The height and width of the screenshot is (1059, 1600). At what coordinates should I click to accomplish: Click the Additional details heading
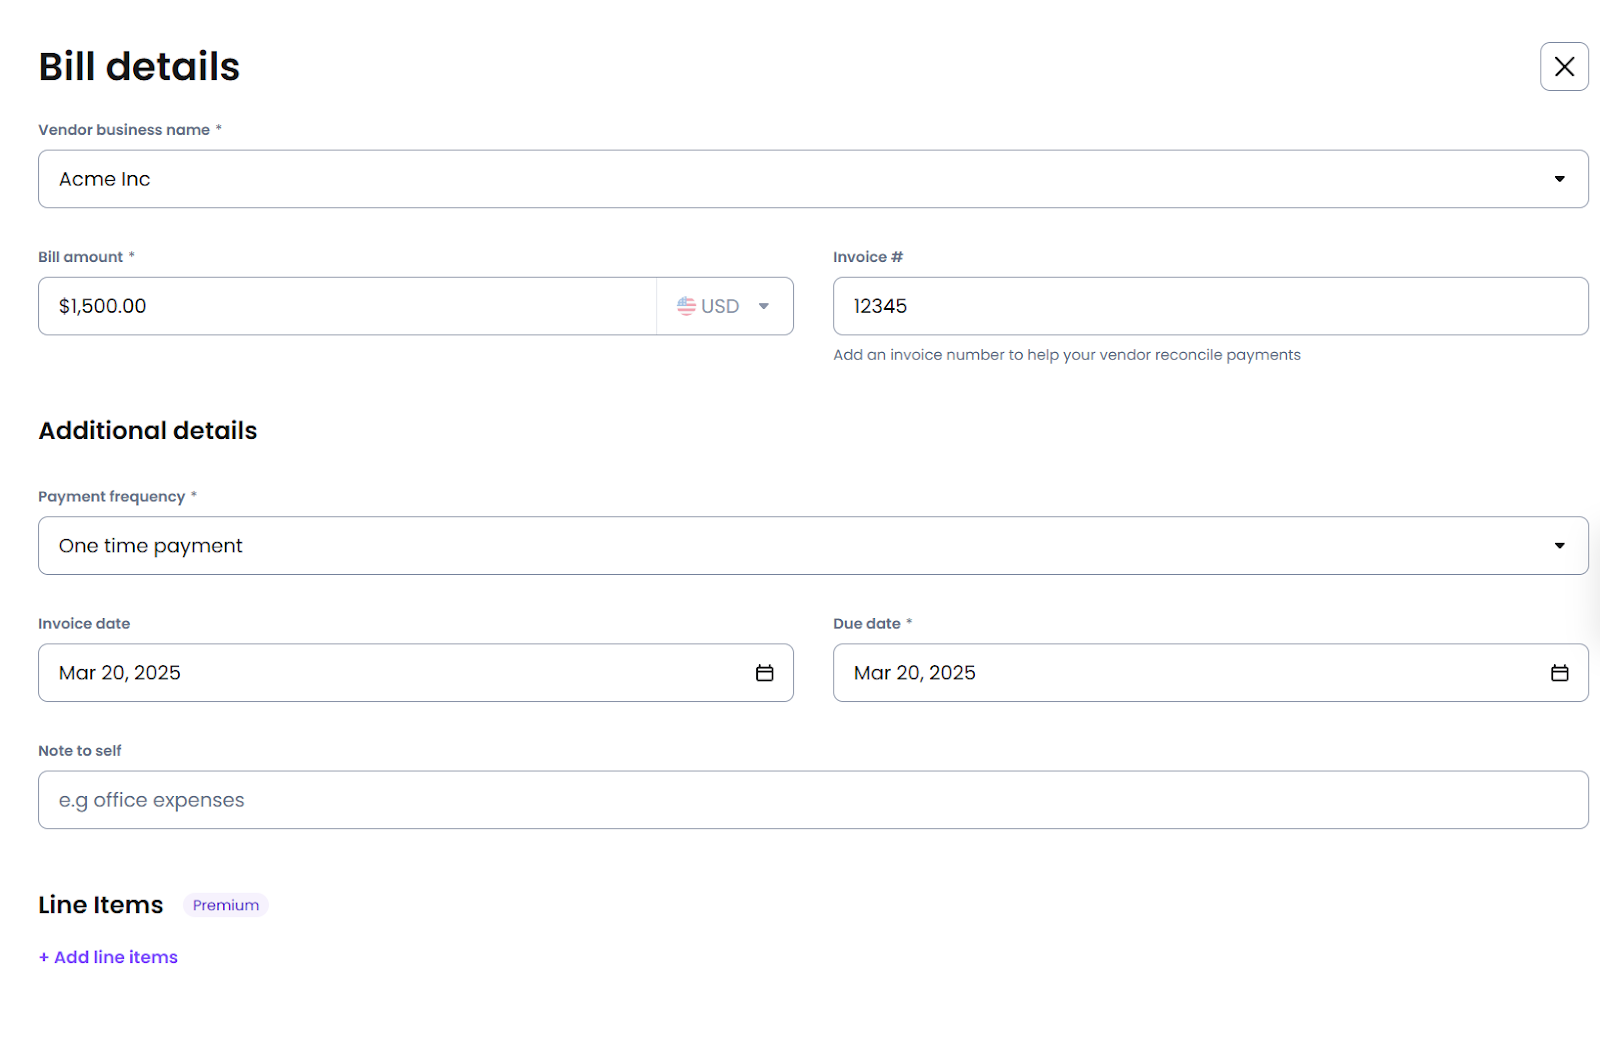[148, 431]
